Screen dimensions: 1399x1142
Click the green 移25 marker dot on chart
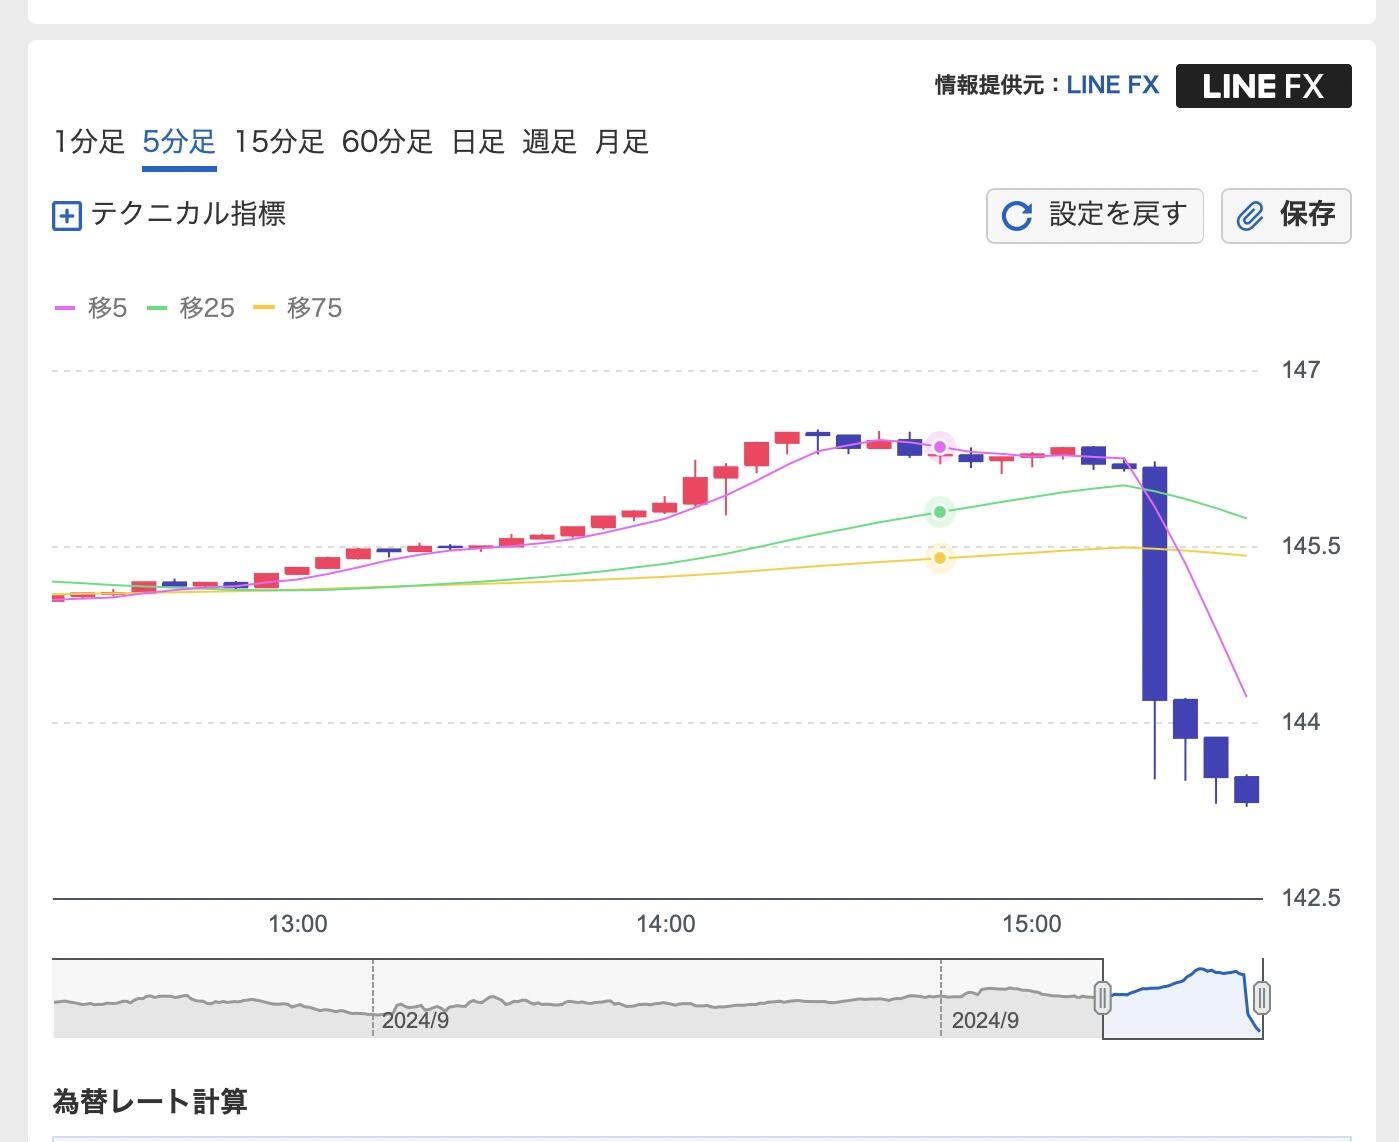(940, 512)
